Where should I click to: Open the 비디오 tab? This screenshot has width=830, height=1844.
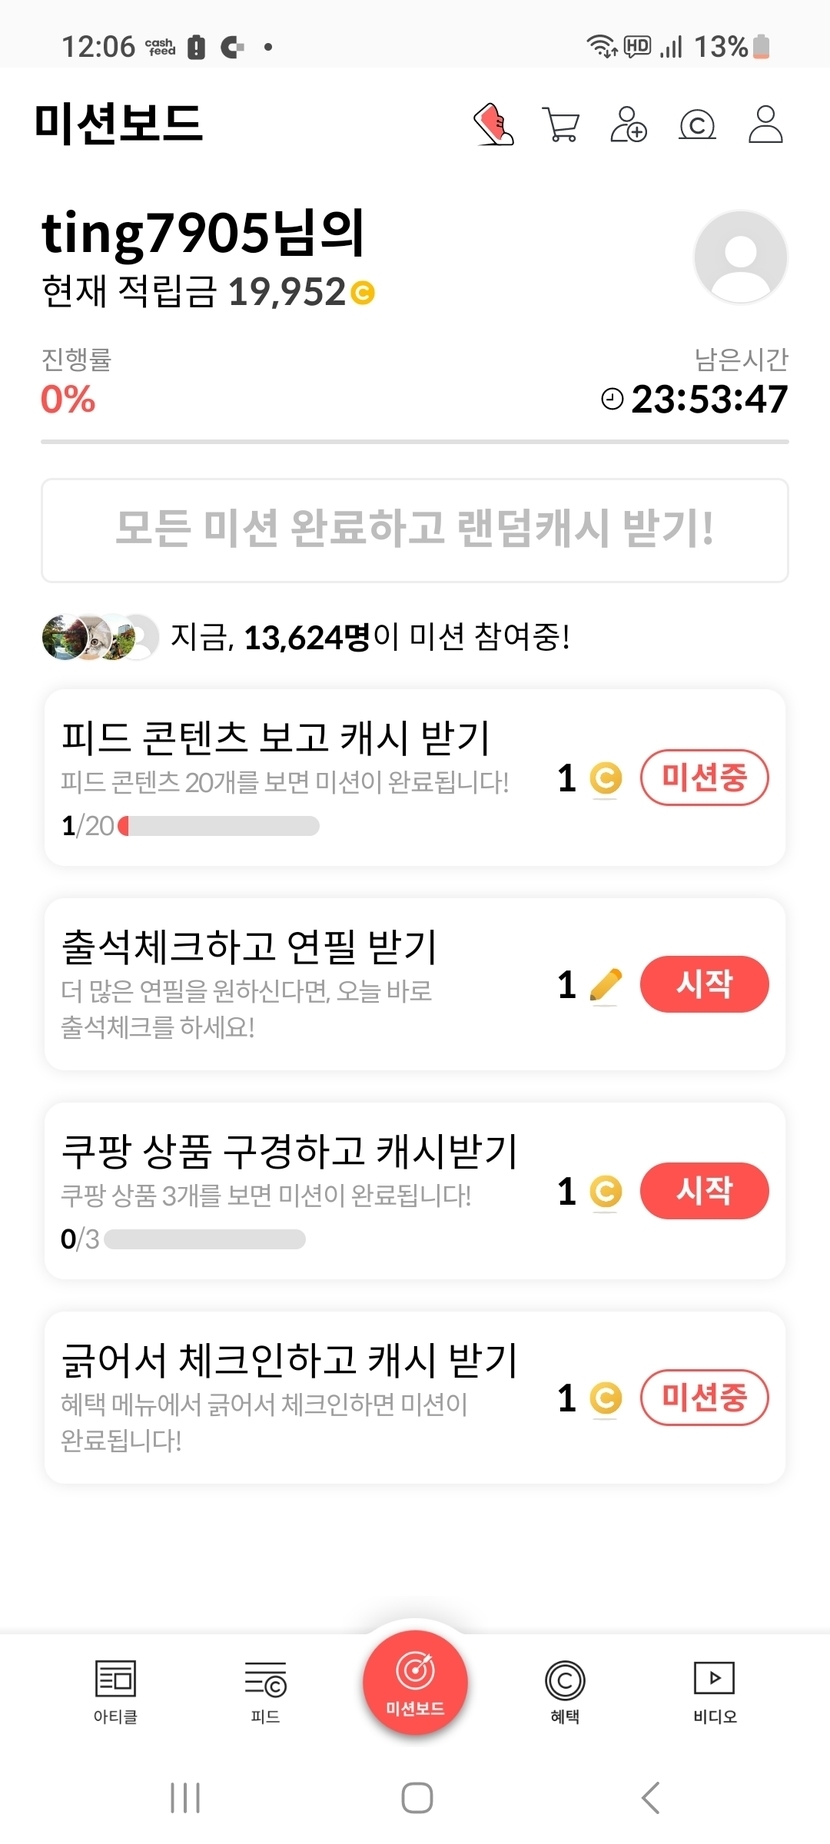coord(715,1692)
